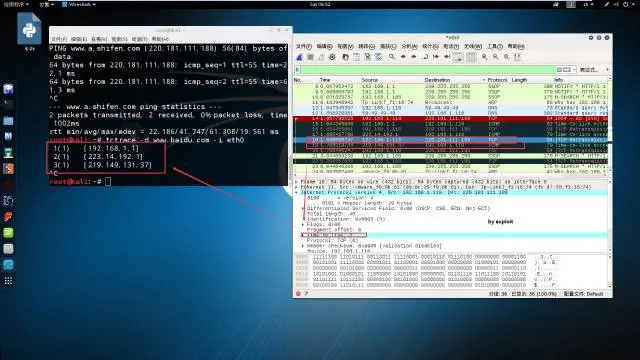
Task: Reset Wireshark text to normal size
Action: pyautogui.click(x=507, y=57)
